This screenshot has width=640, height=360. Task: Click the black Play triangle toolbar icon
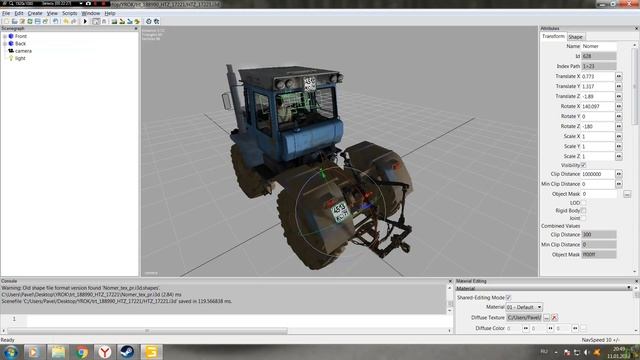point(85,21)
